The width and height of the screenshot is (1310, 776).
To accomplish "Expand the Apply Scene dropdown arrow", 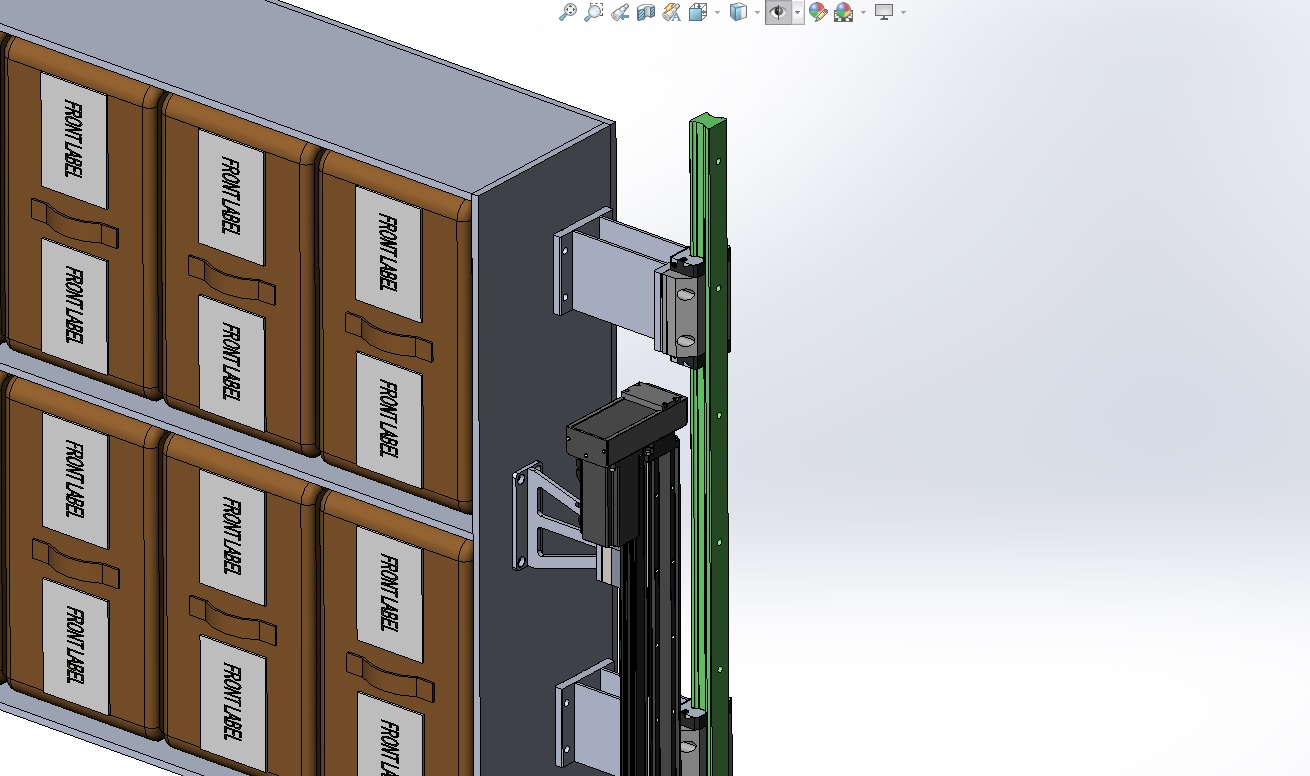I will click(x=863, y=13).
